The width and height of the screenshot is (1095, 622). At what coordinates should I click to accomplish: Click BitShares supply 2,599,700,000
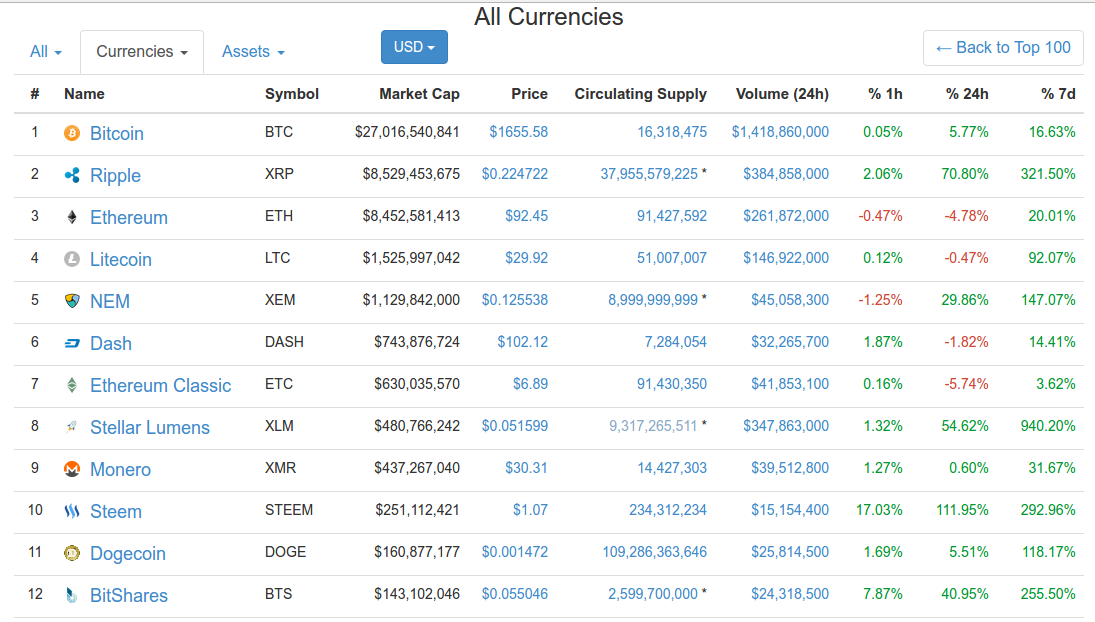click(x=653, y=594)
